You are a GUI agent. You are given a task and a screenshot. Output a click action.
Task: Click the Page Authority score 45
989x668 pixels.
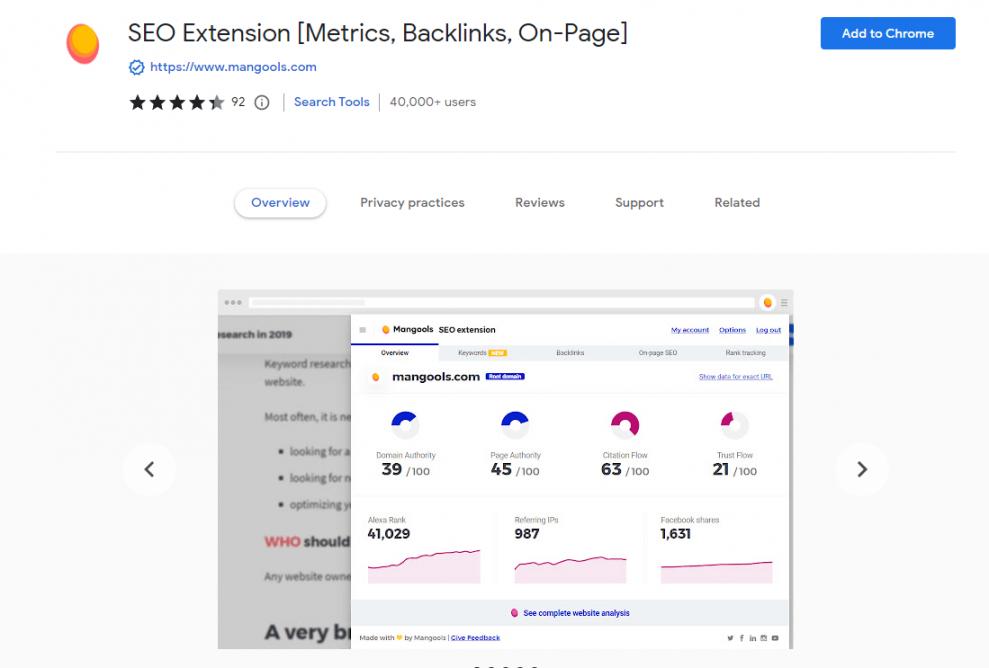[x=501, y=469]
